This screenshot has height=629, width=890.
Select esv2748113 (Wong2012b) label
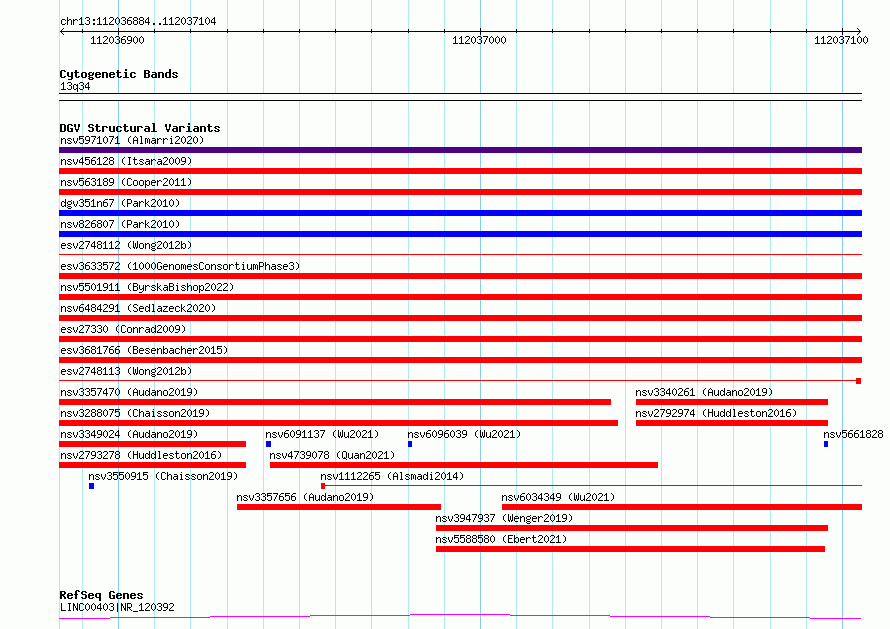tap(126, 371)
